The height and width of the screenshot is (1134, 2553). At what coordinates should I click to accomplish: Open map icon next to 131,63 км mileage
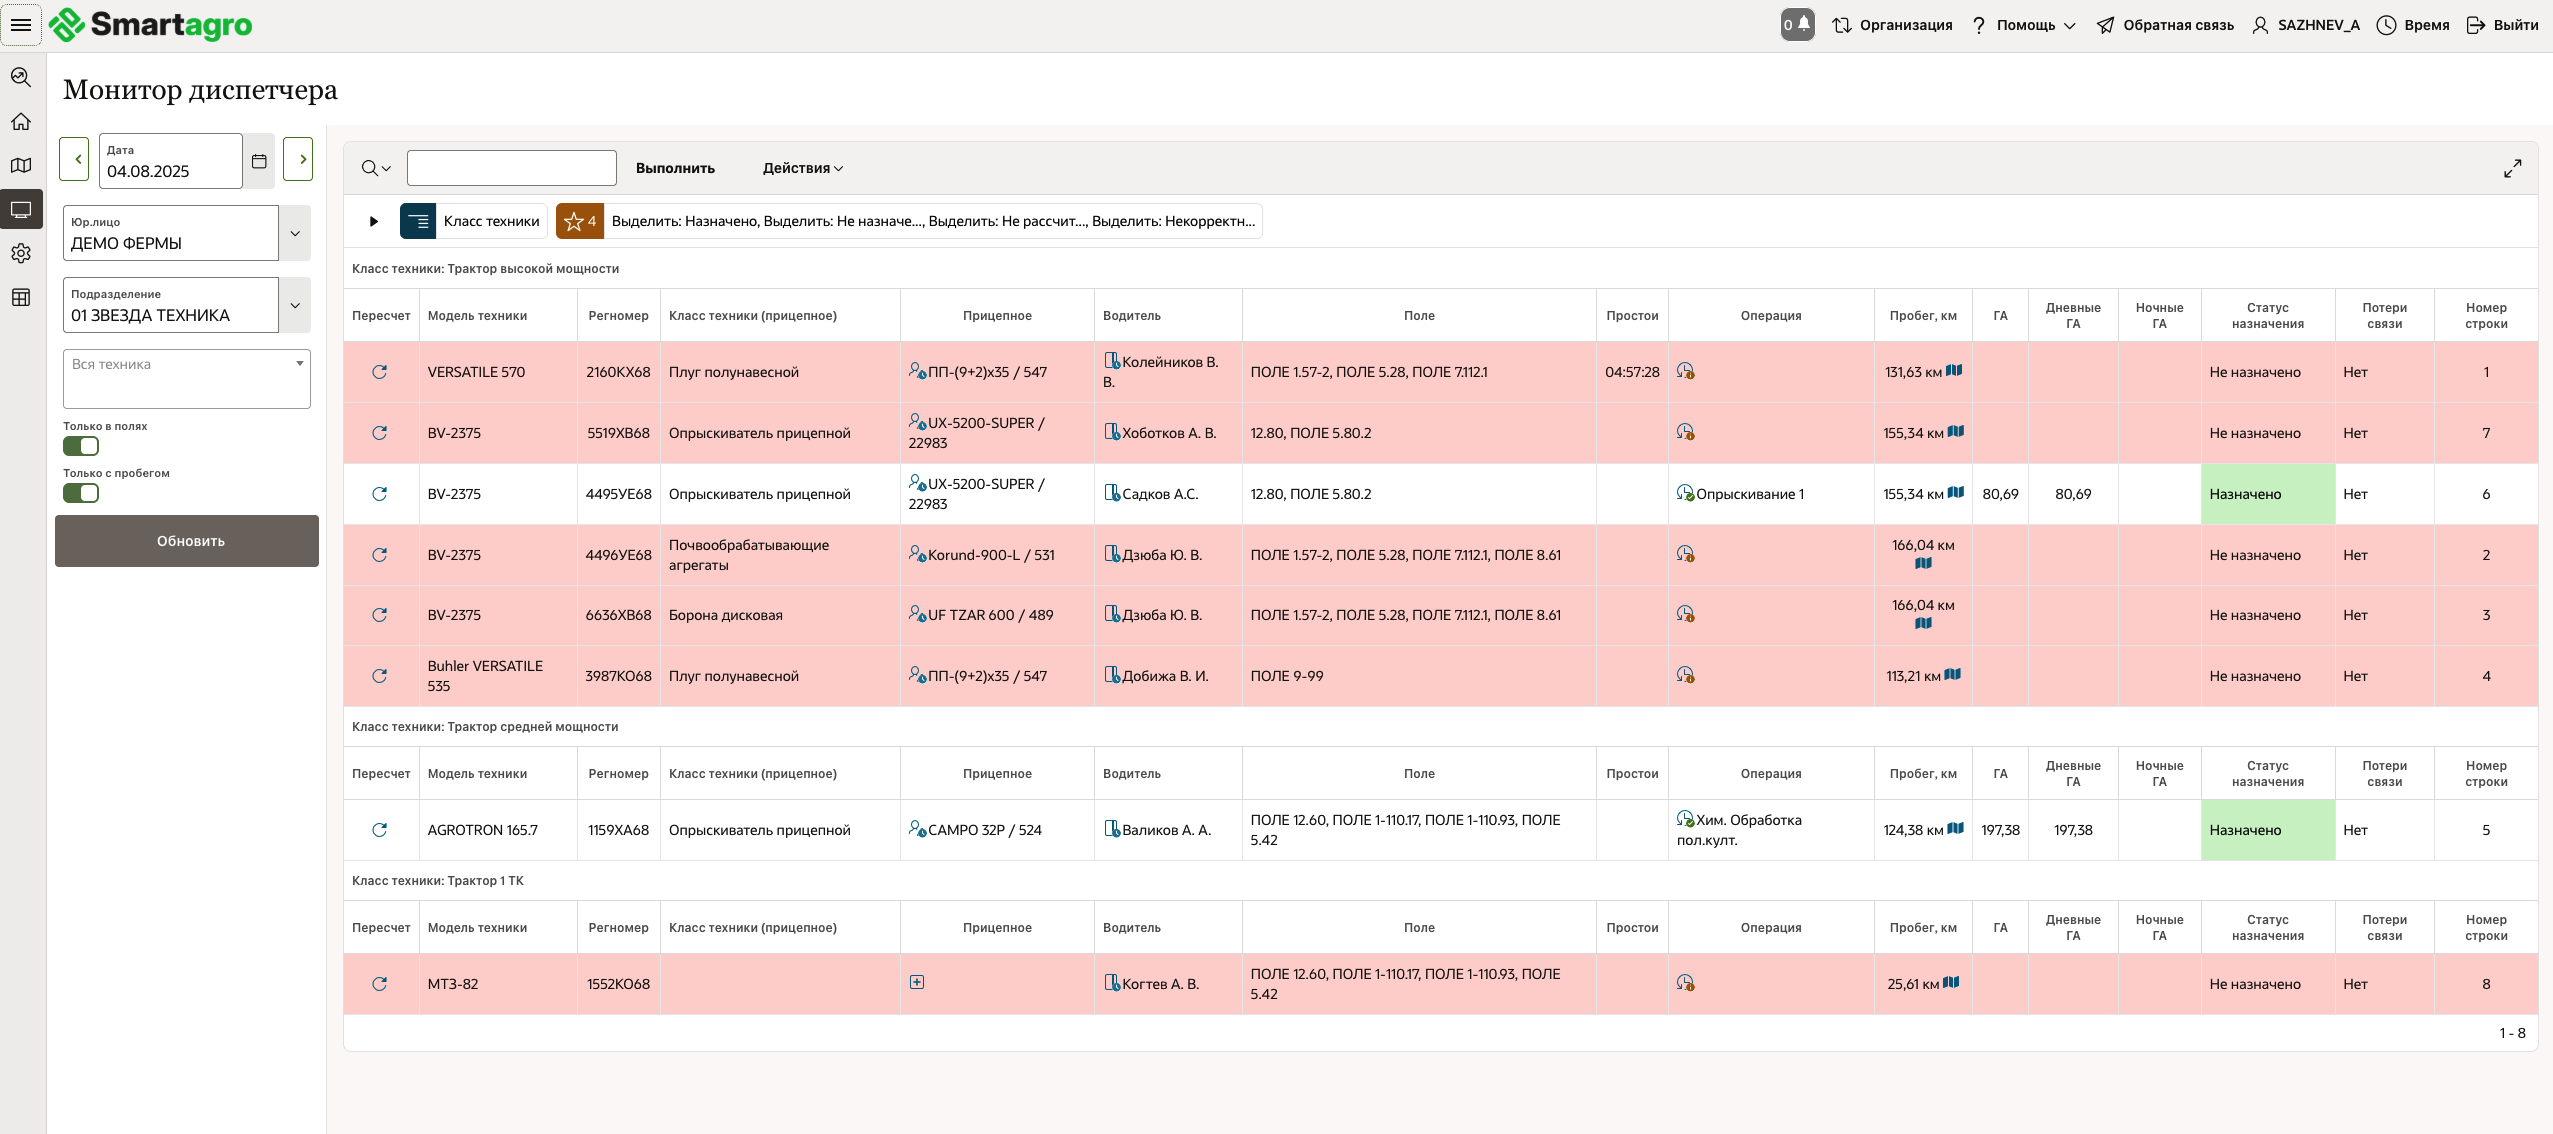tap(1954, 371)
